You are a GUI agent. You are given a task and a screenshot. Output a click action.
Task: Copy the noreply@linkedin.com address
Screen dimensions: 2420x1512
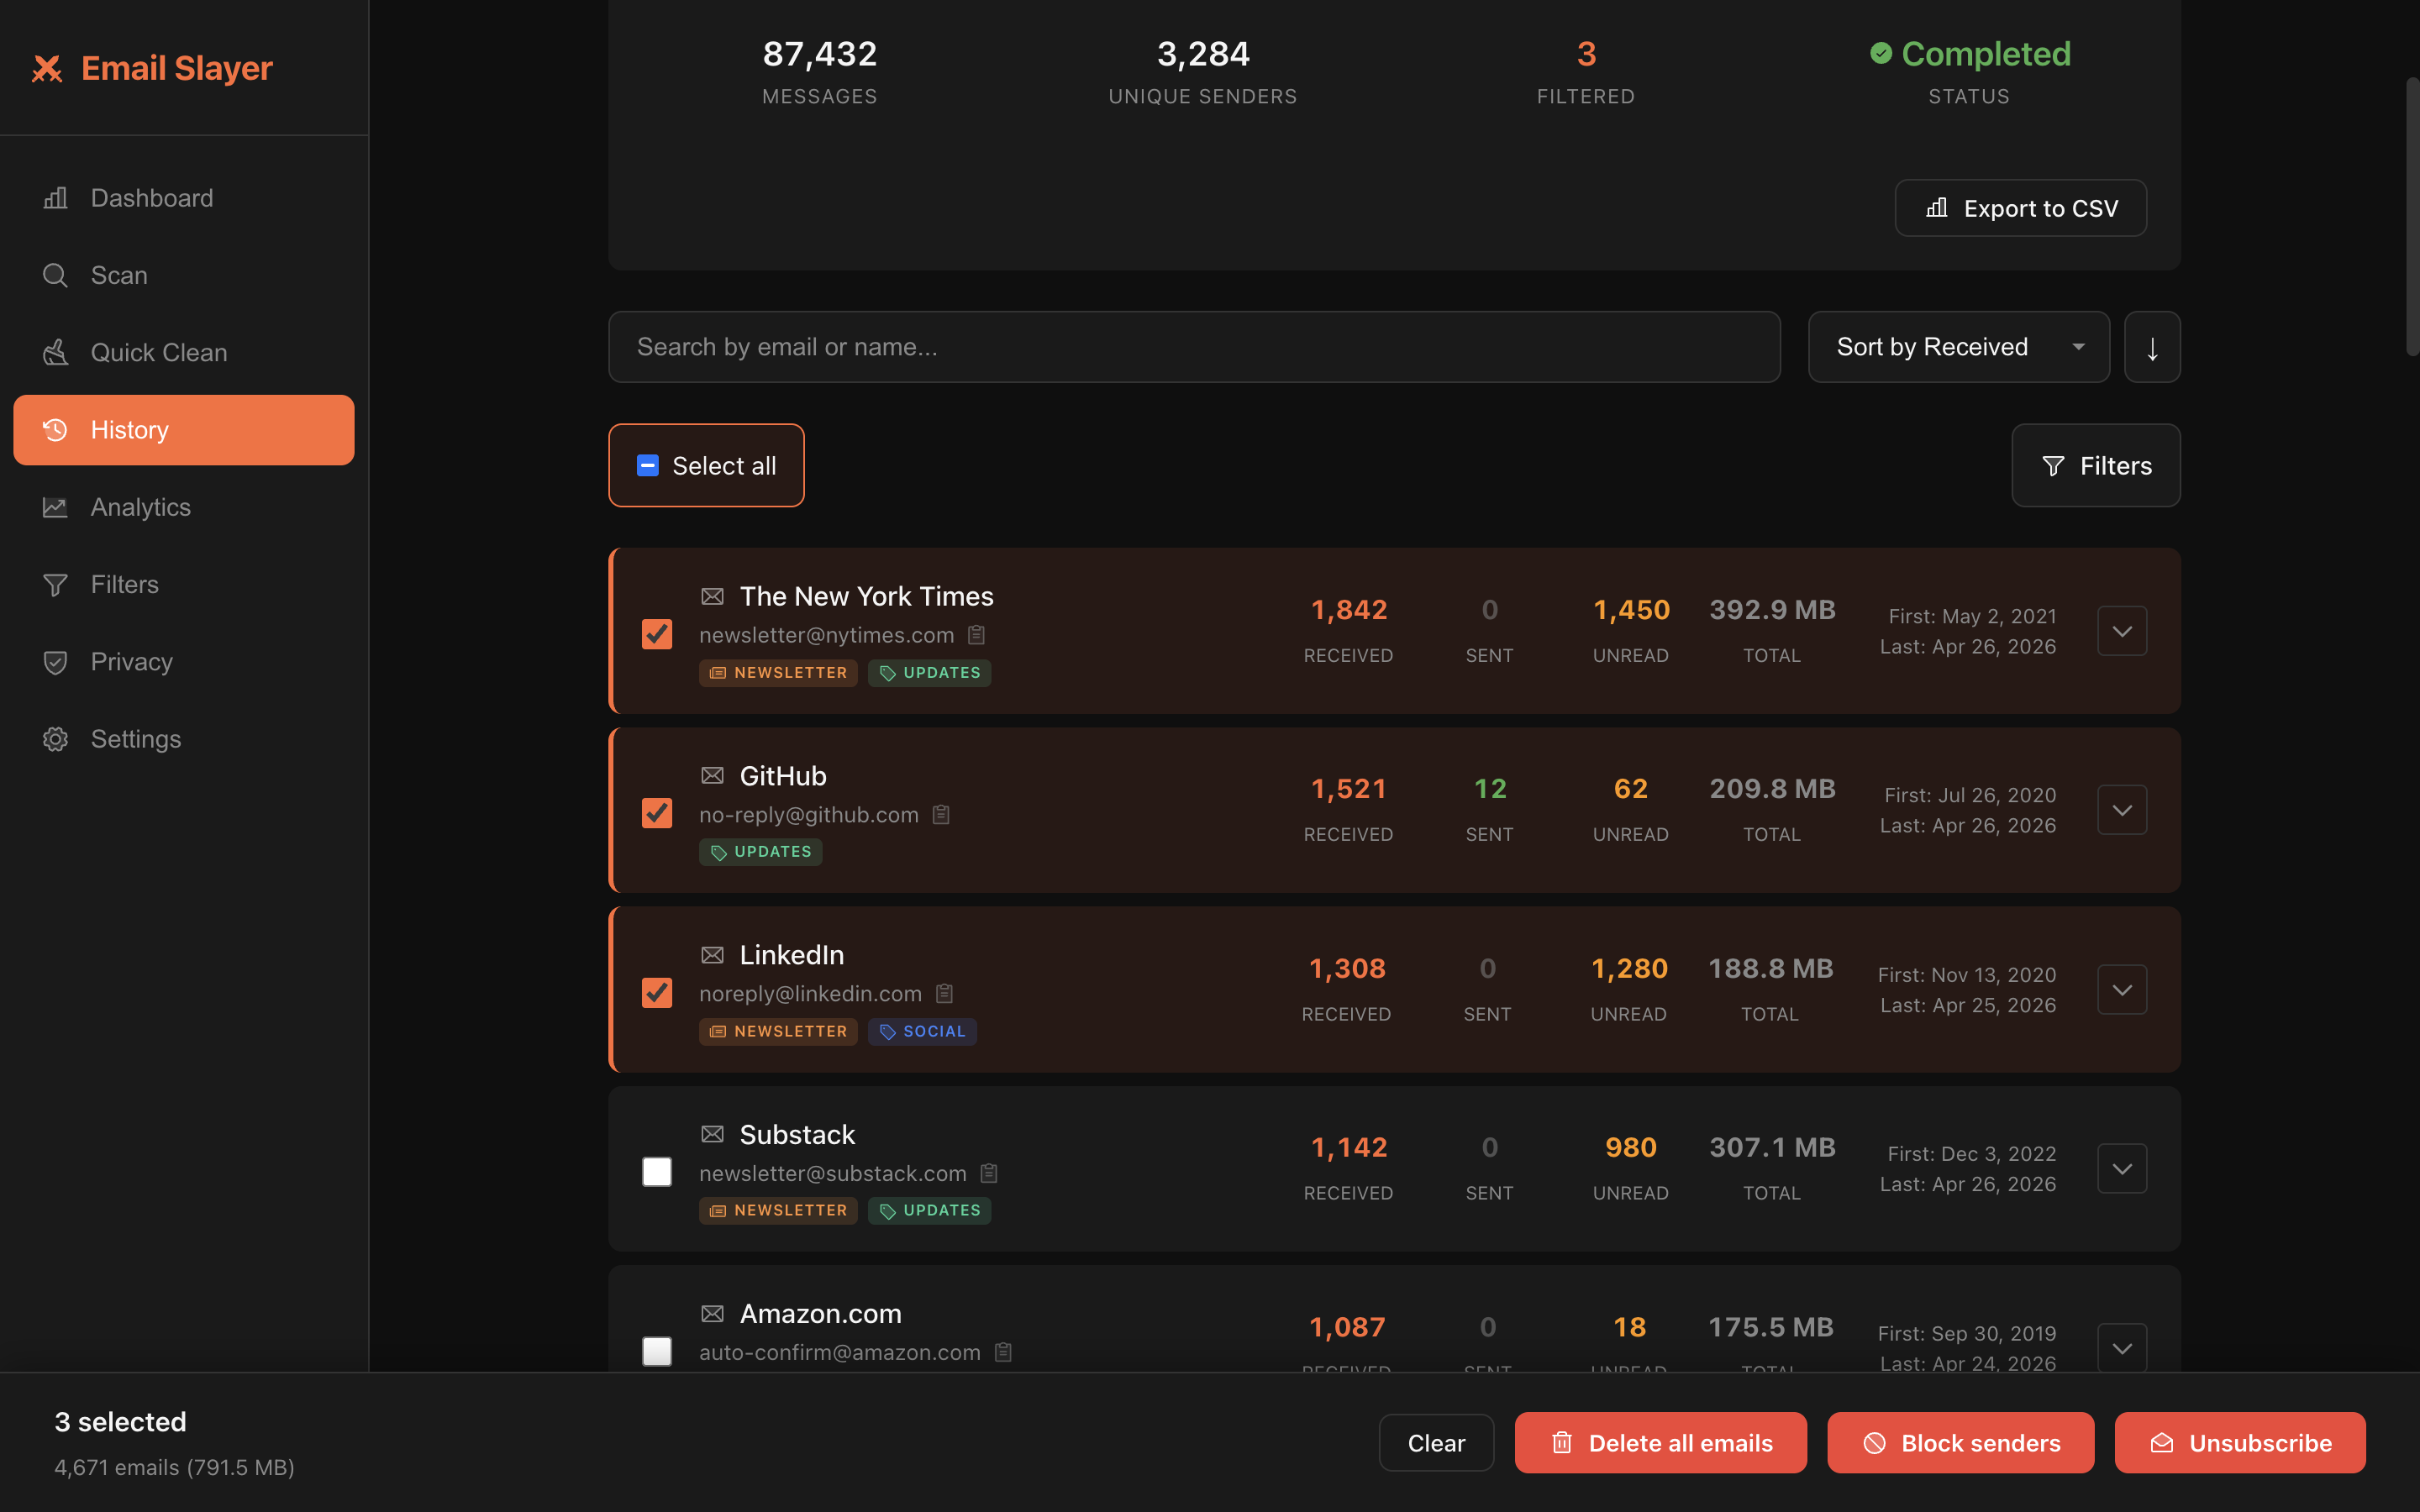coord(945,993)
